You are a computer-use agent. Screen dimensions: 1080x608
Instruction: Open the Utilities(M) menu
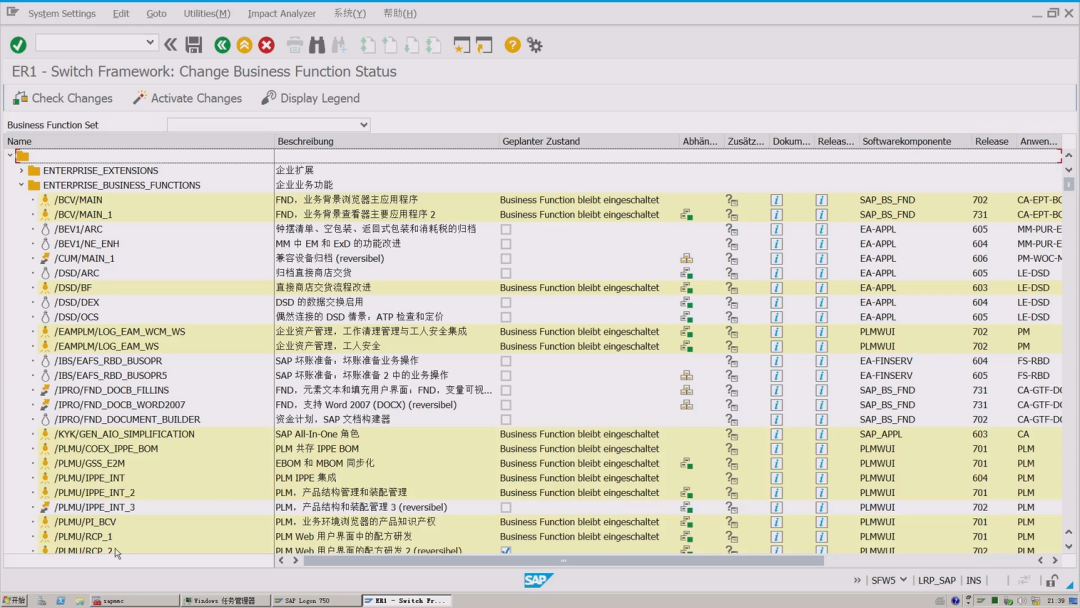pos(207,13)
